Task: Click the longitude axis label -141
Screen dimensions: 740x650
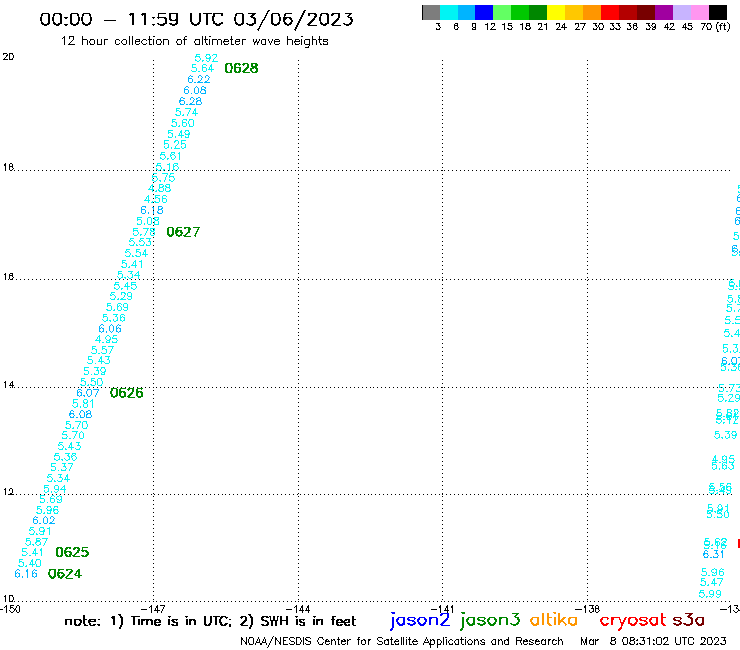Action: click(442, 609)
